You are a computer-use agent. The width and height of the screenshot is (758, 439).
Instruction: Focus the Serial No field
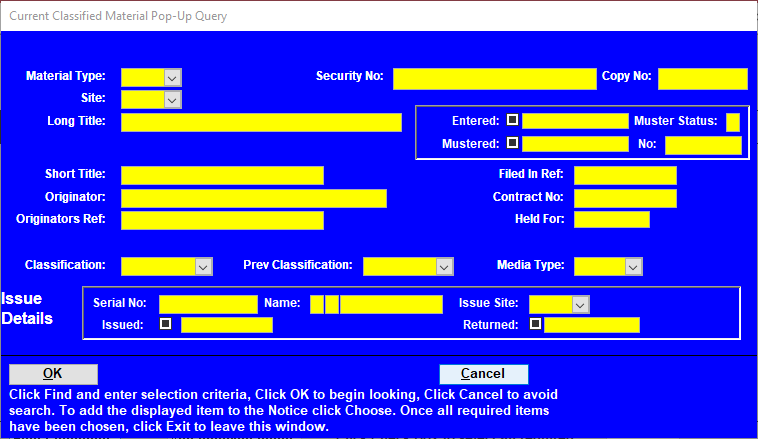[208, 304]
